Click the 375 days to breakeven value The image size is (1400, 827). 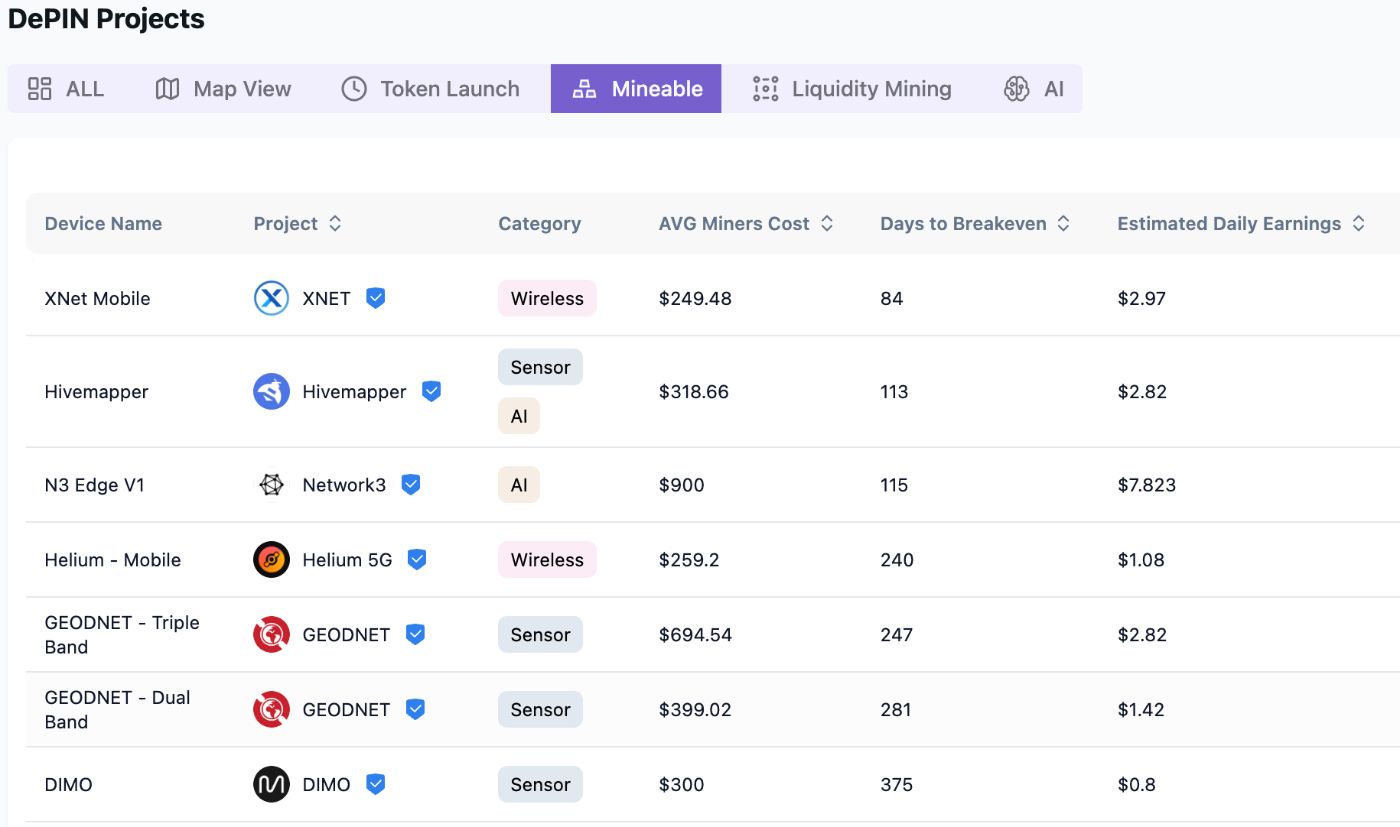tap(897, 784)
